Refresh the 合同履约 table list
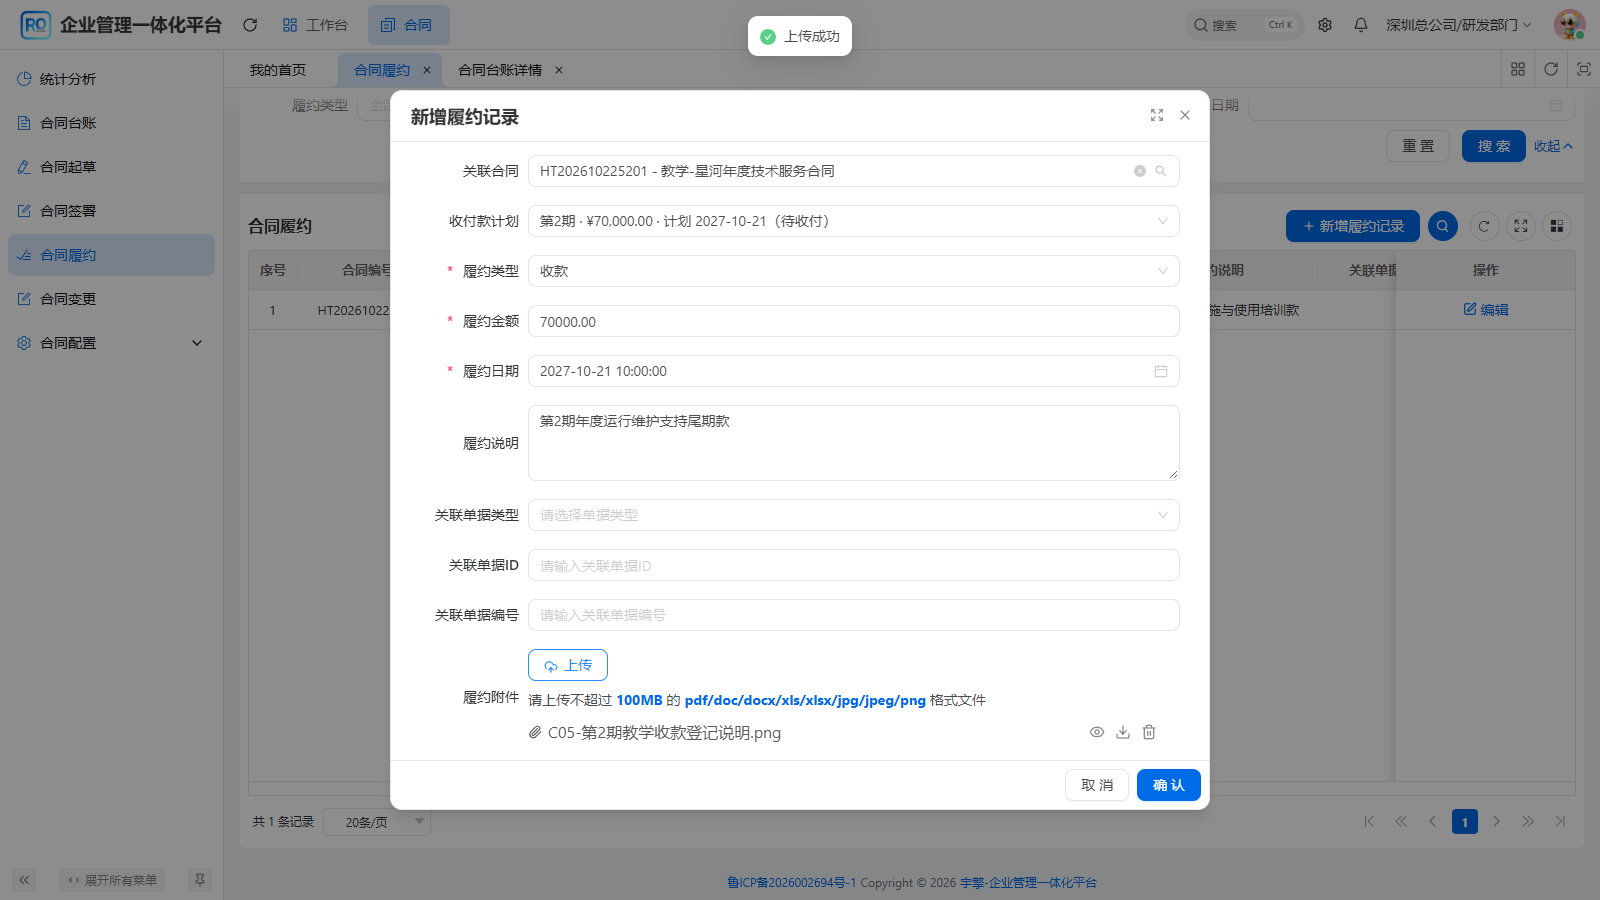The height and width of the screenshot is (900, 1600). pos(1484,226)
